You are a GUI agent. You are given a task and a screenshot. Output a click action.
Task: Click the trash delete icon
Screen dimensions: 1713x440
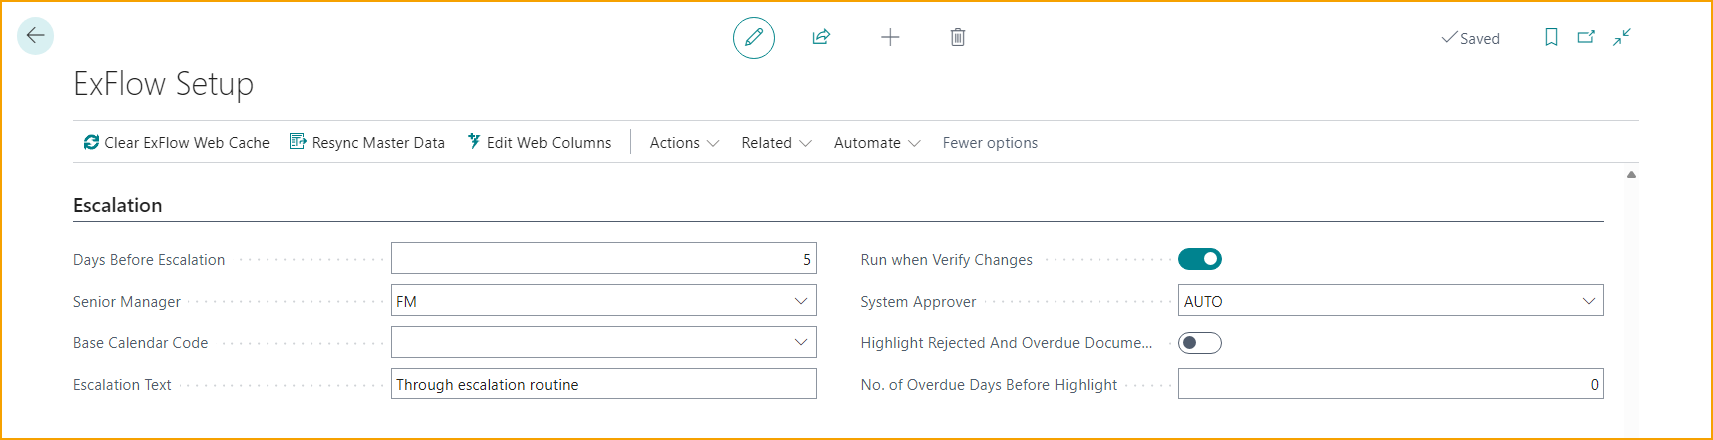point(958,37)
